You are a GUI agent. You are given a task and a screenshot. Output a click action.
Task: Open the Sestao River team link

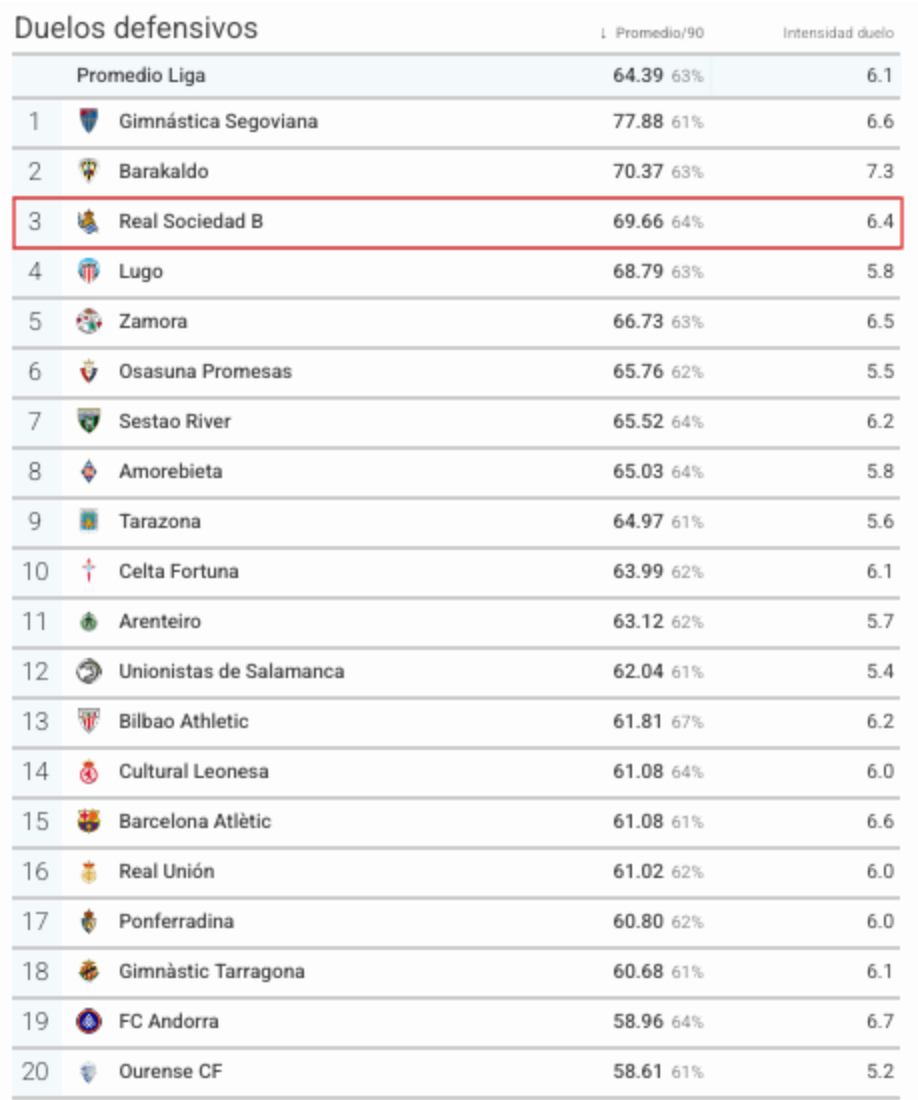pyautogui.click(x=175, y=422)
